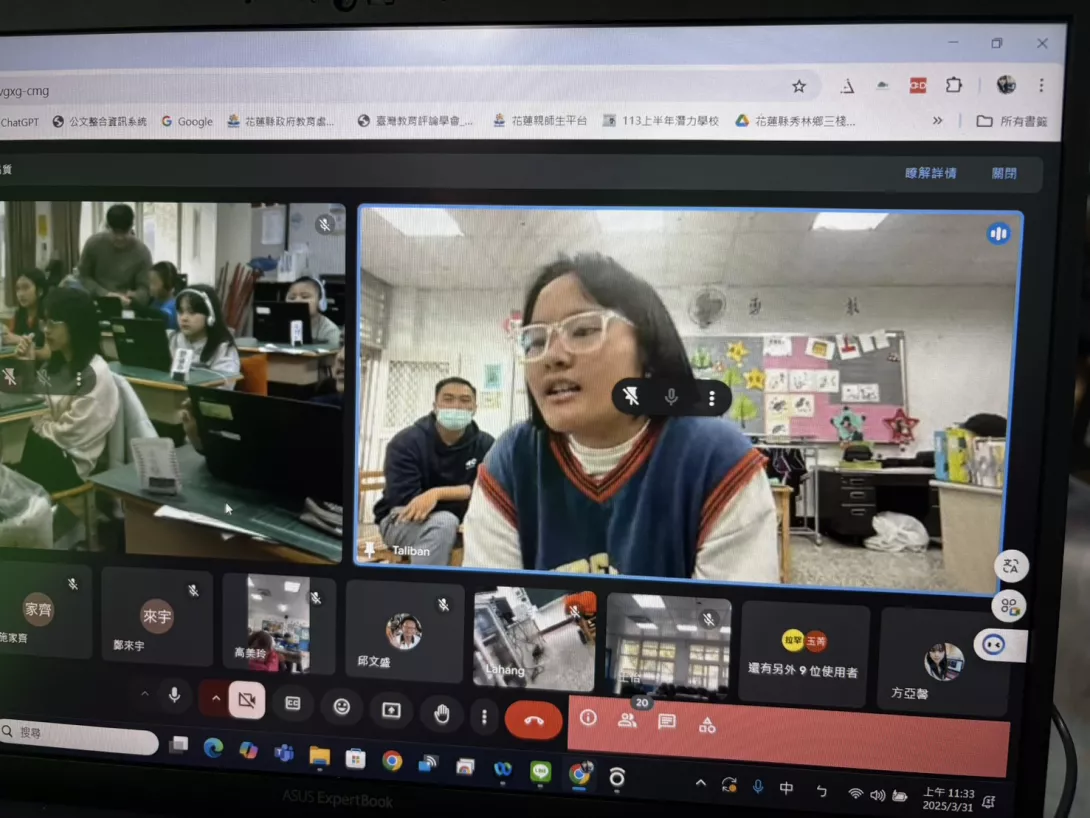Open the ChatGPT bookmark

pyautogui.click(x=19, y=122)
